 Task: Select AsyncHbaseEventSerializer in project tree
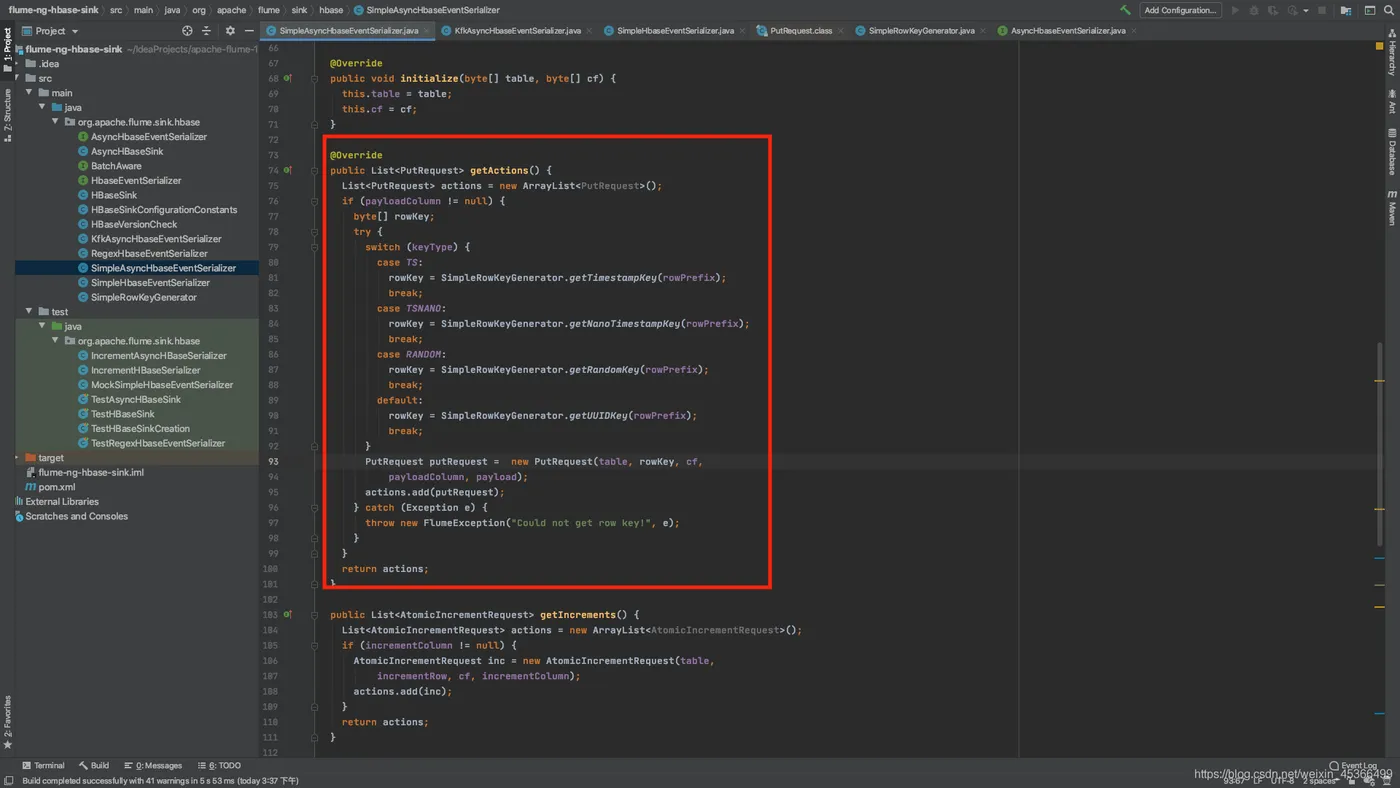(148, 137)
